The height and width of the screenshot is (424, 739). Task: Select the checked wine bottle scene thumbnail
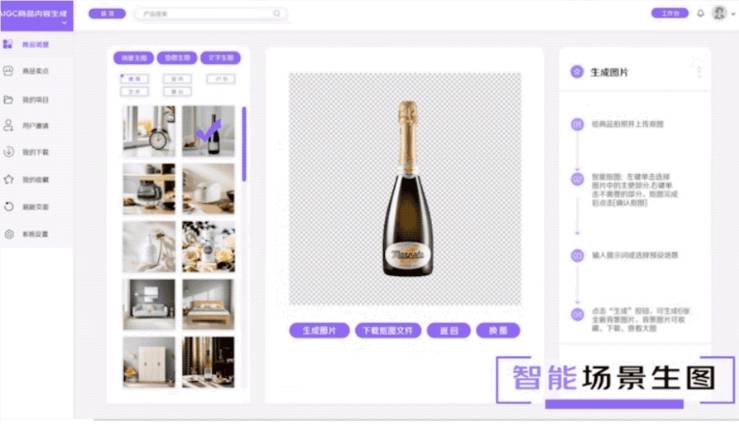(208, 131)
